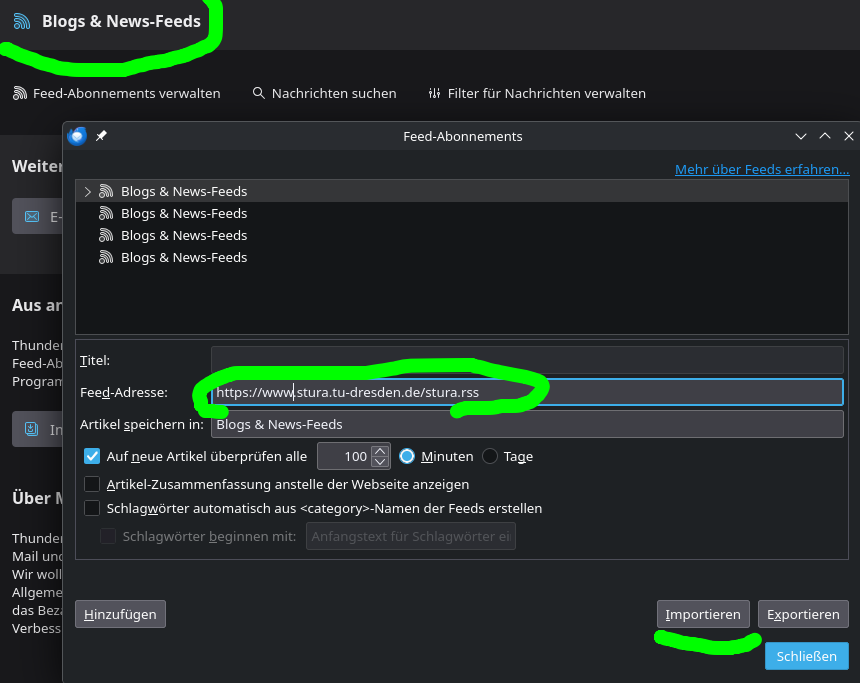Open Nachrichten suchen

pos(324,93)
